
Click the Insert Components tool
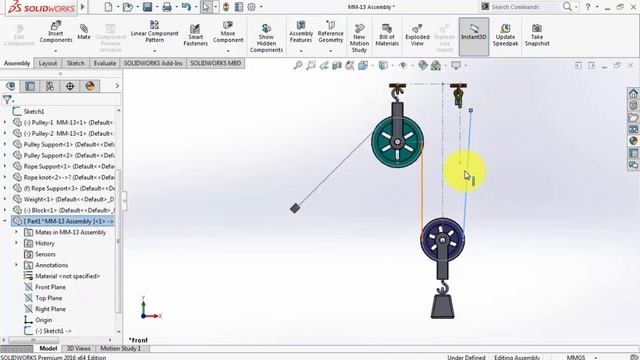pyautogui.click(x=56, y=32)
